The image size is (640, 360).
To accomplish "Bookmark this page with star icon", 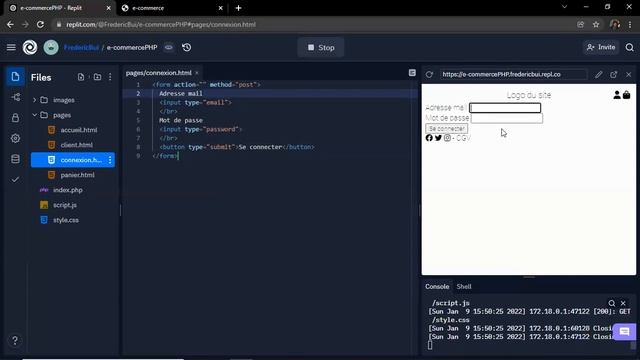I will tap(596, 24).
